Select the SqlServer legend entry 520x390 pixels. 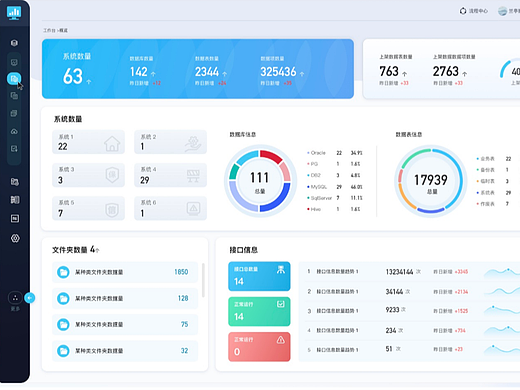point(335,198)
